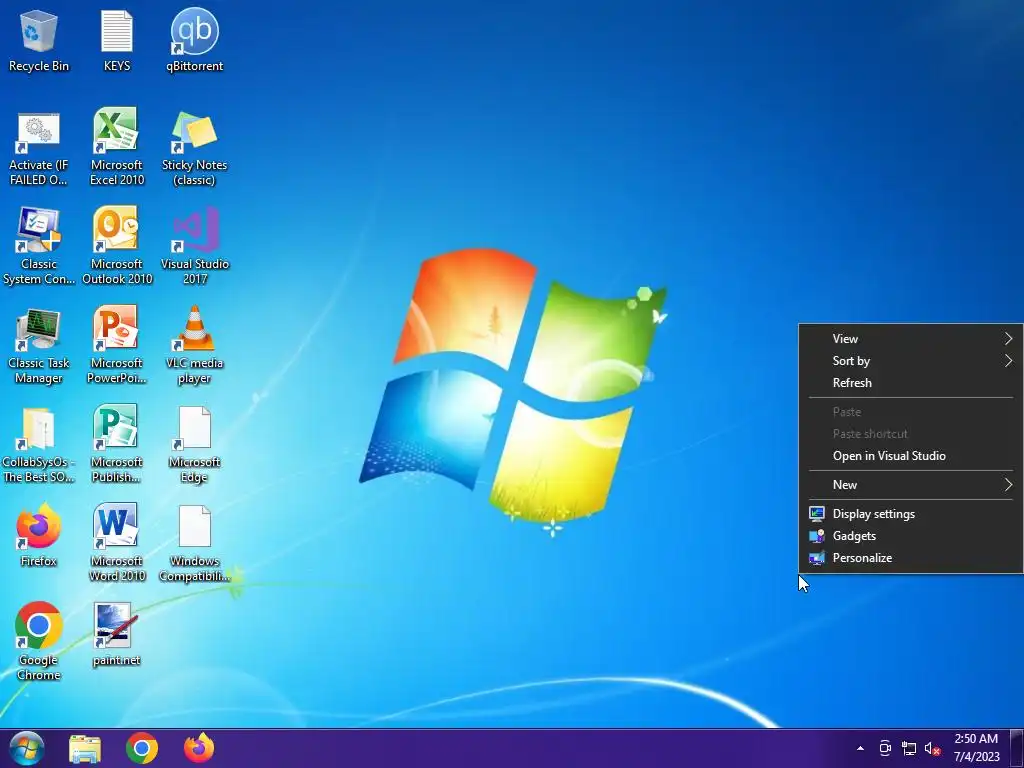Choose Refresh in the context menu
1024x768 pixels.
click(910, 383)
